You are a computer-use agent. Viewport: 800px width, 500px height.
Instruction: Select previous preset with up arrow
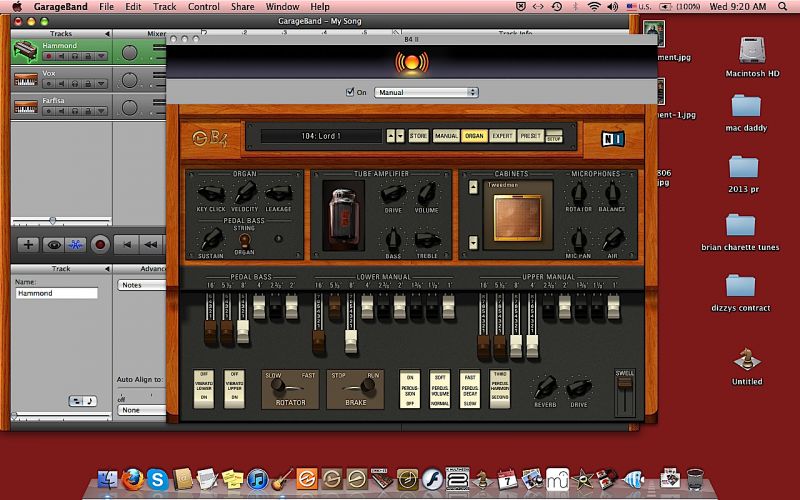(391, 136)
